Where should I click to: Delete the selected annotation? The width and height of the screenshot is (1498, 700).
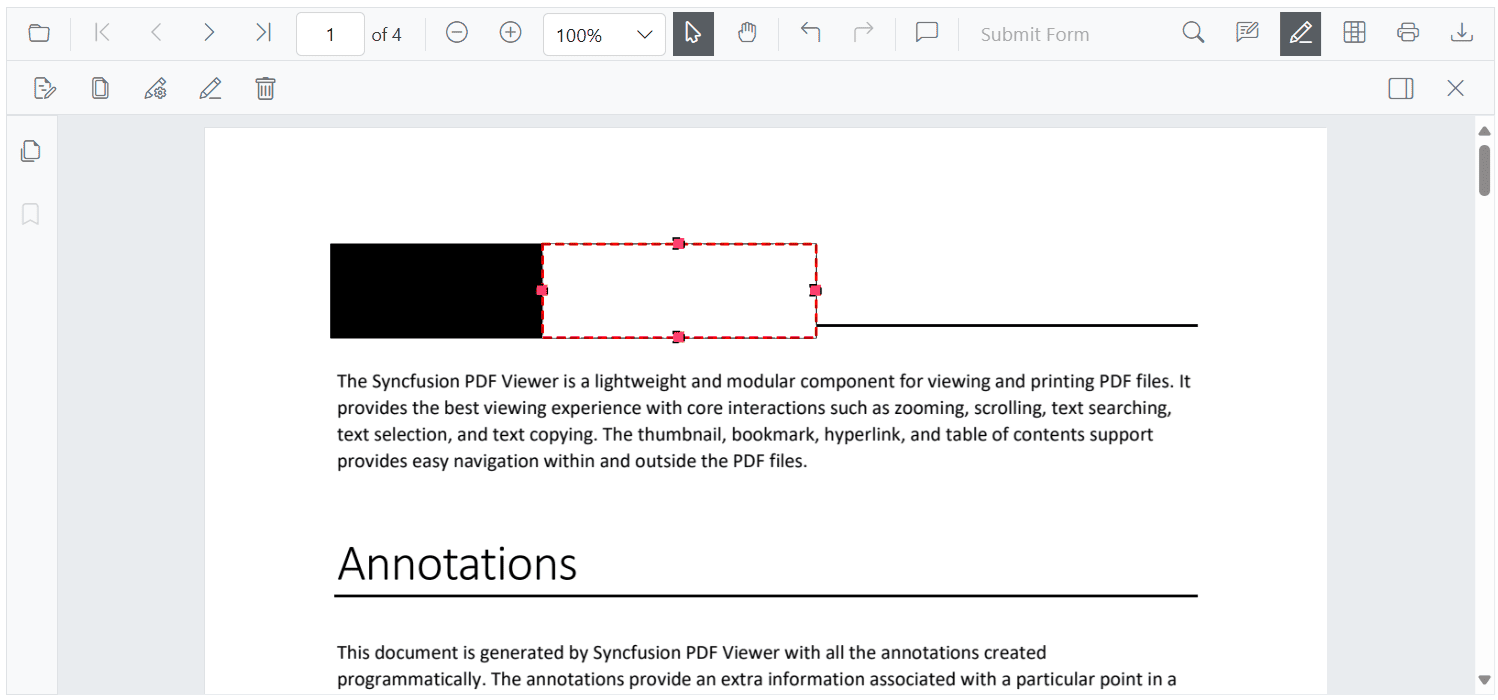click(265, 88)
